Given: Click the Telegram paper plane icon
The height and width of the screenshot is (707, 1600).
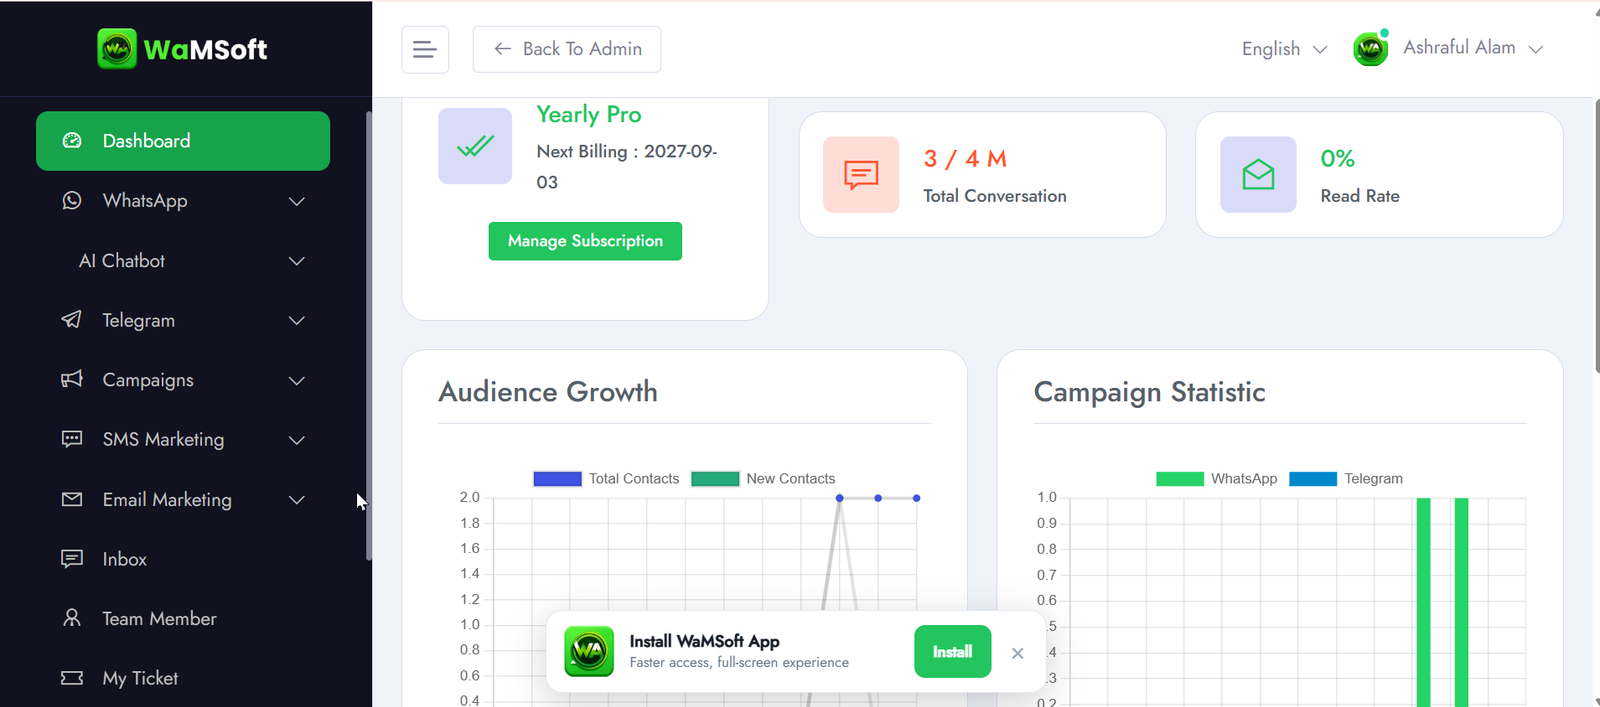Looking at the screenshot, I should tap(72, 320).
